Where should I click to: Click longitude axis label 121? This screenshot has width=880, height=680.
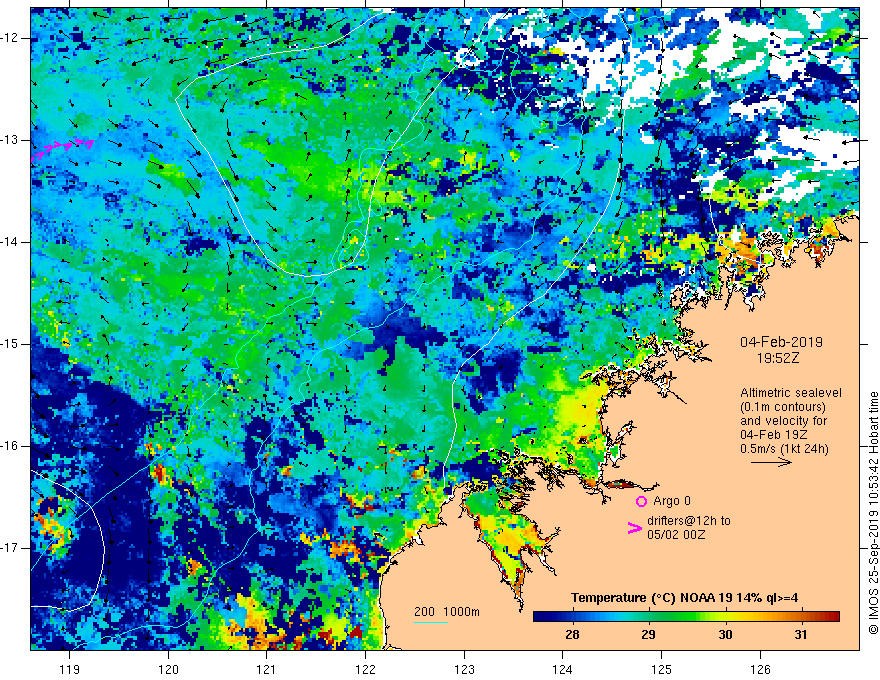(x=266, y=669)
